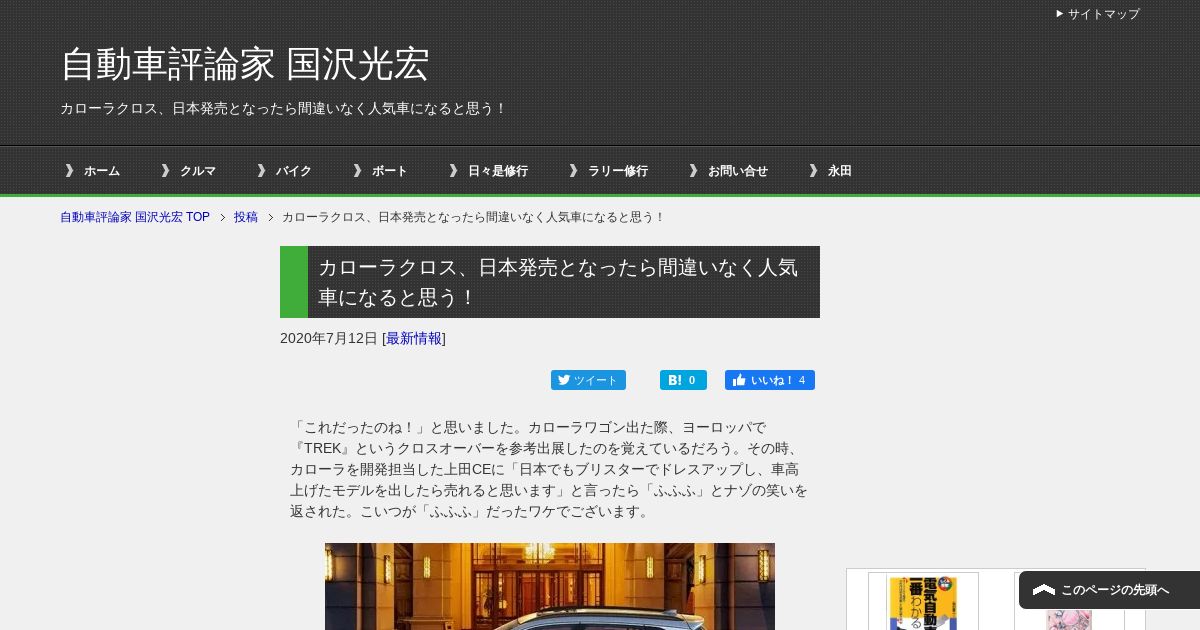Click the date 2020年7月12日

pyautogui.click(x=329, y=338)
